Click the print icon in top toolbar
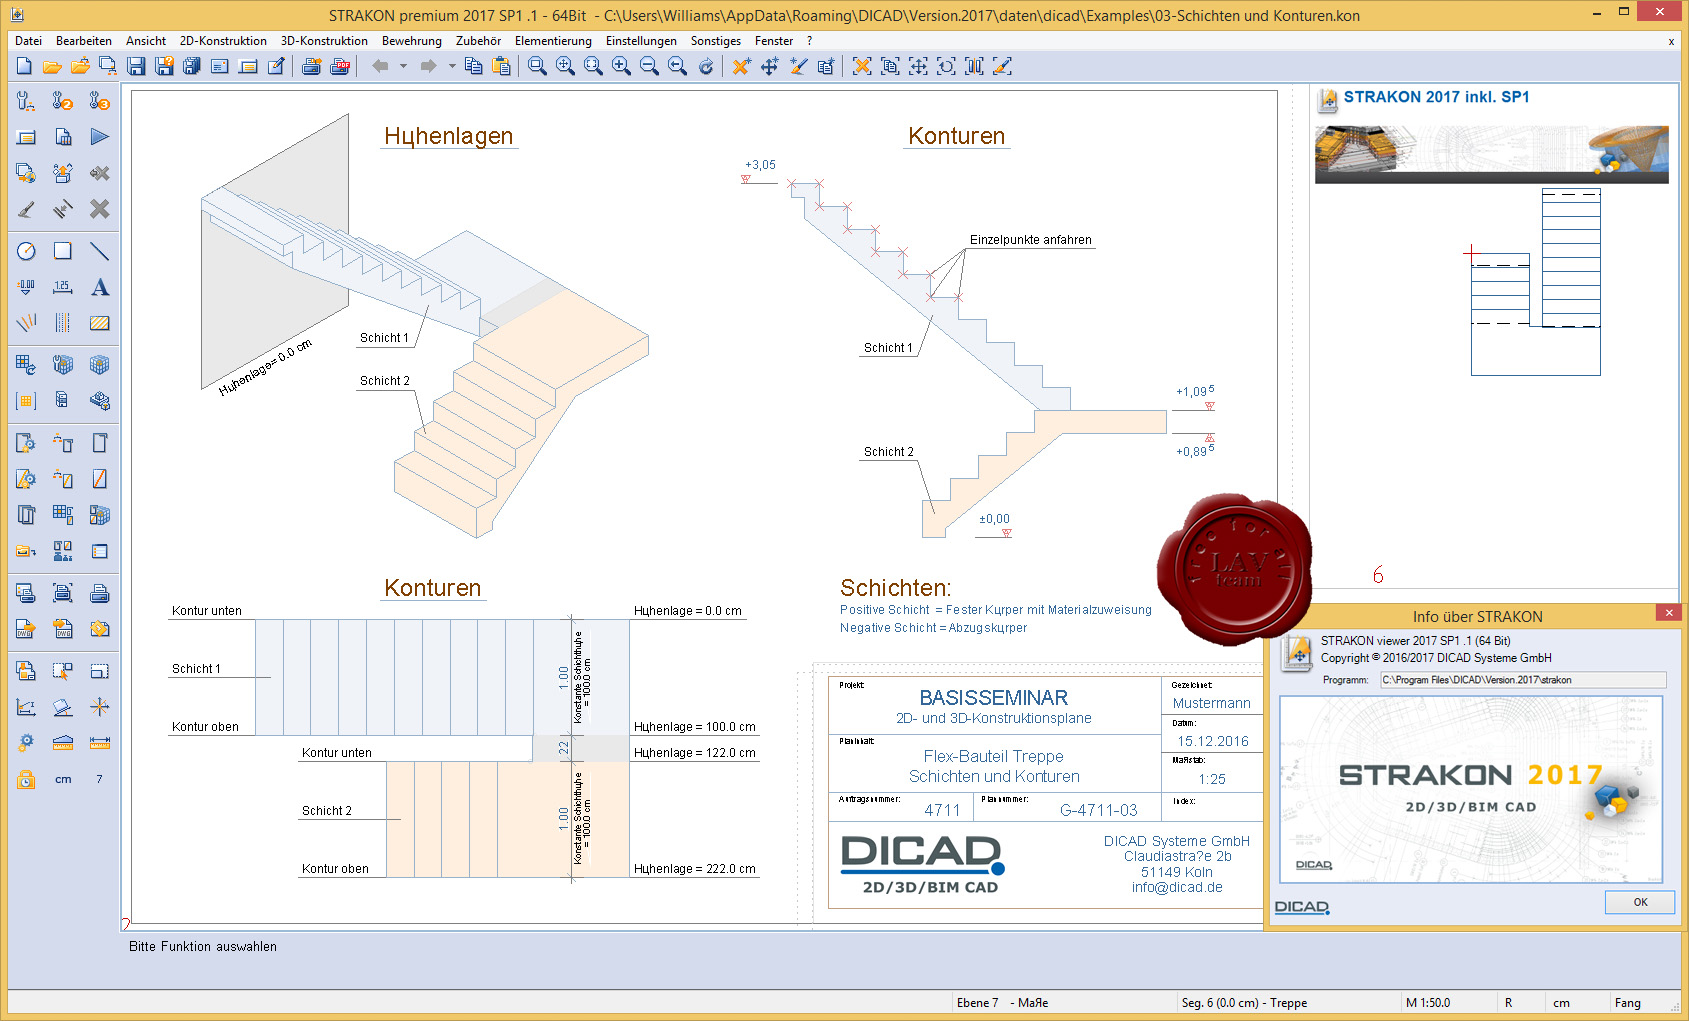This screenshot has width=1689, height=1021. [311, 66]
